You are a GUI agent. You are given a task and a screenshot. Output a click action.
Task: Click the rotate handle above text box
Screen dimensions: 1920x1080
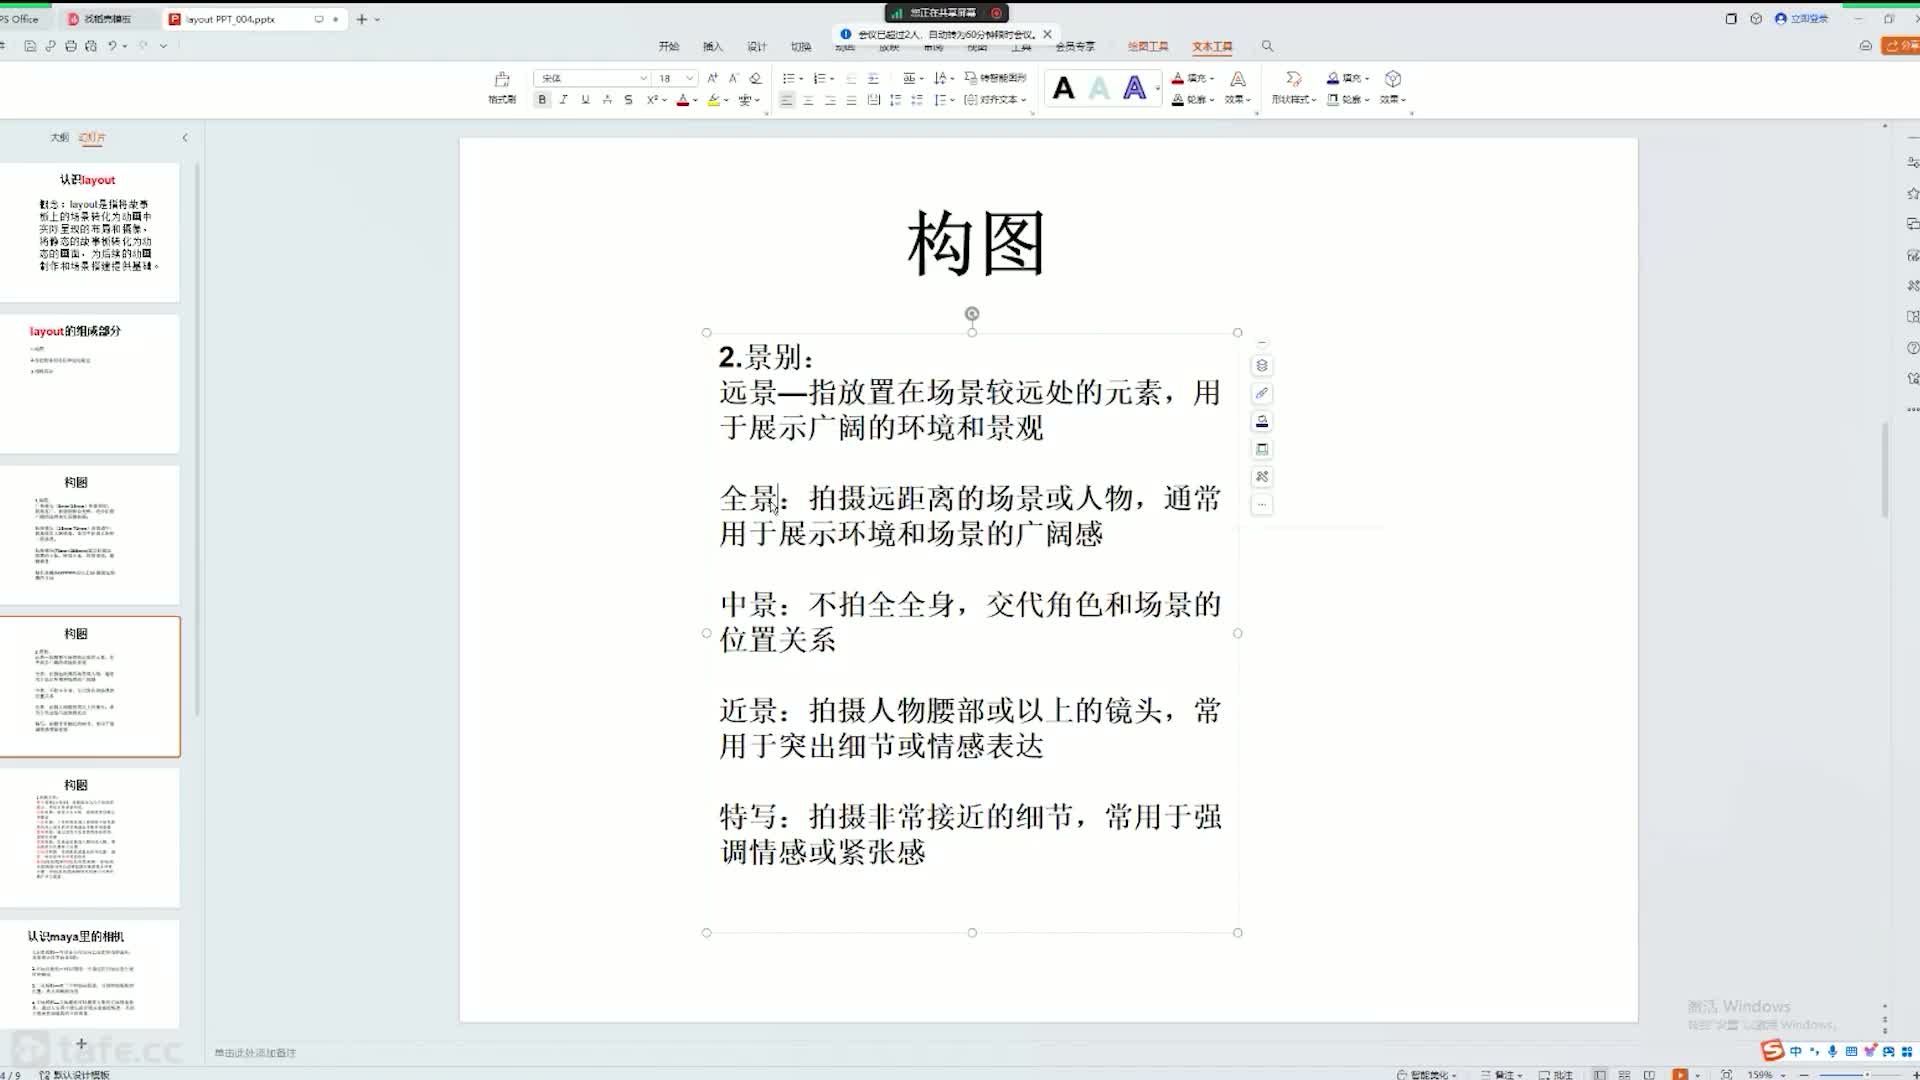tap(972, 314)
